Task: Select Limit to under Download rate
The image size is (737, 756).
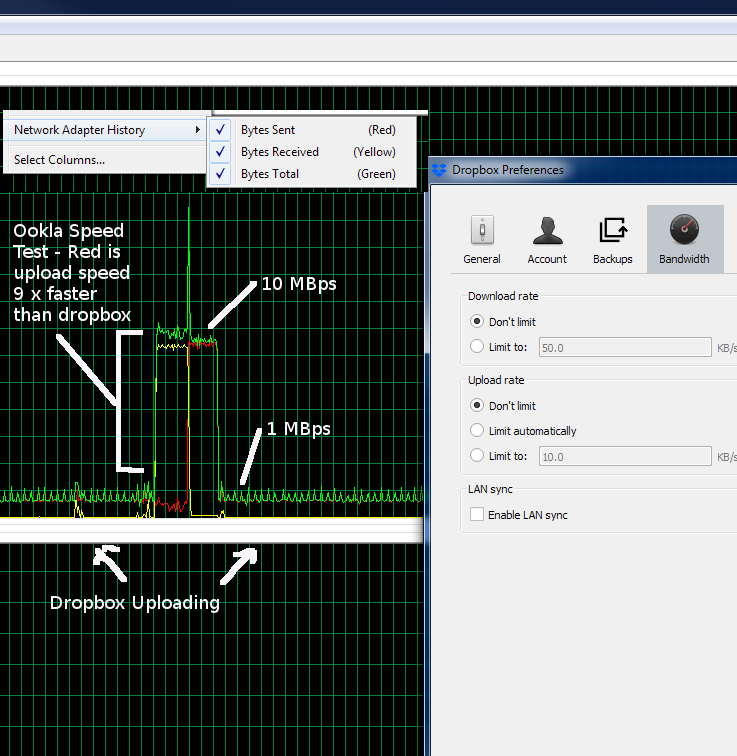Action: pos(477,347)
